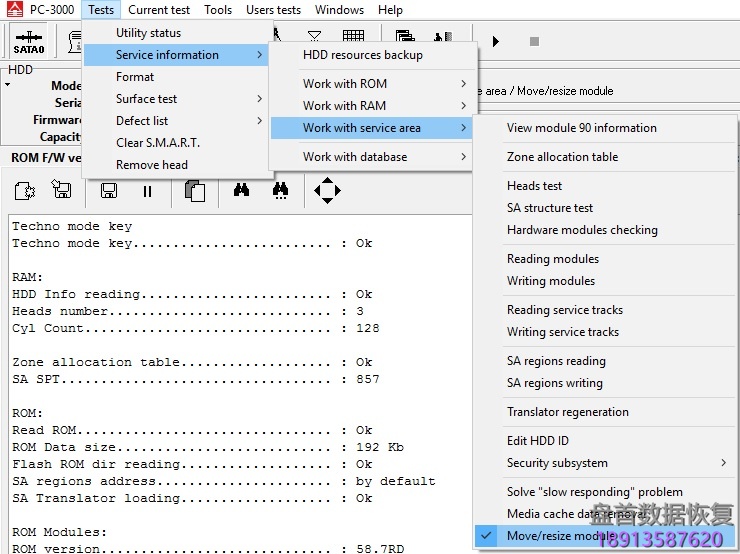
Task: Click the save log floppy disk icon
Action: [109, 190]
